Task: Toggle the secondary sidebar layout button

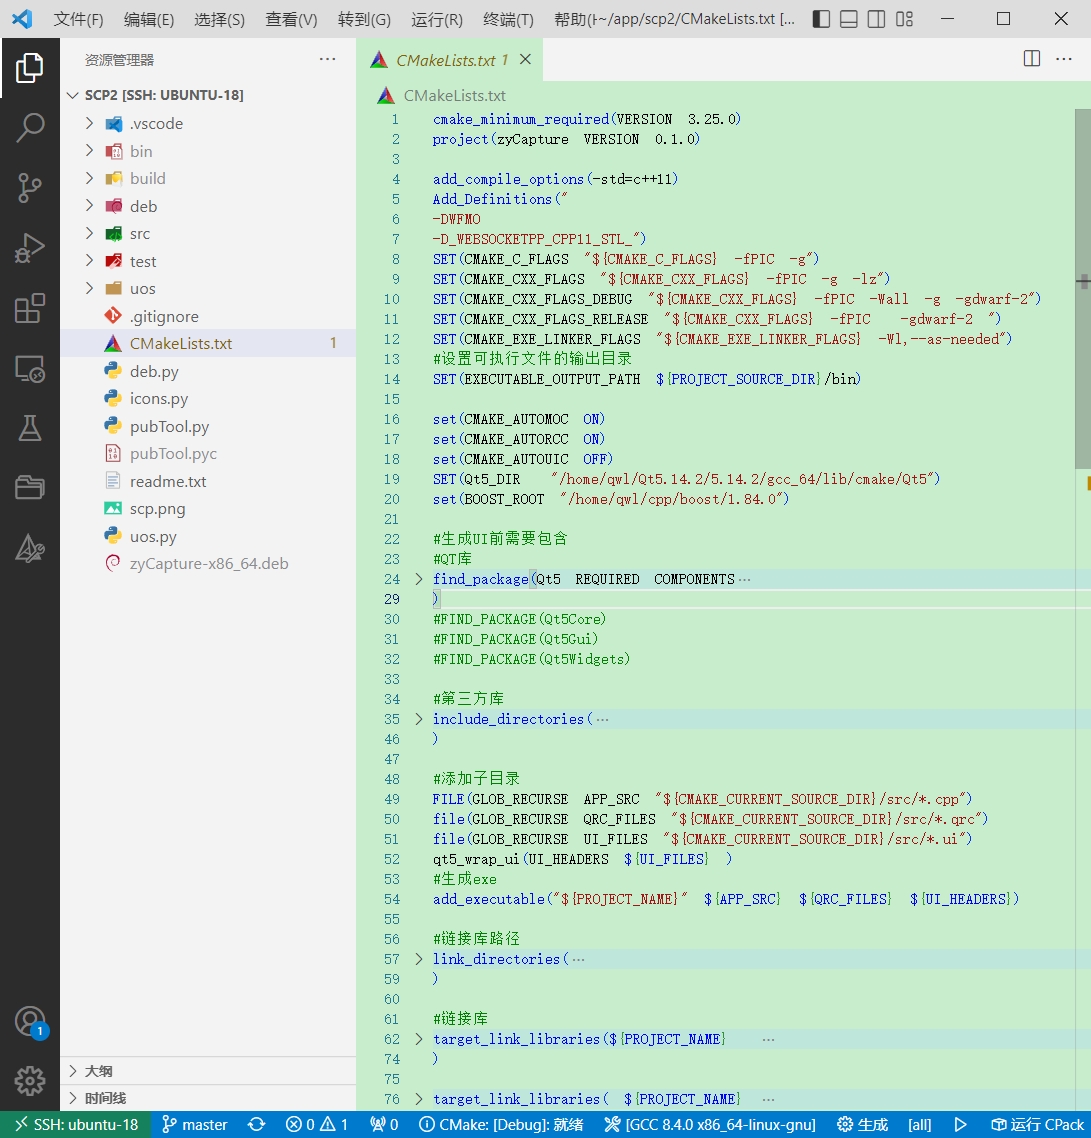Action: click(x=876, y=19)
